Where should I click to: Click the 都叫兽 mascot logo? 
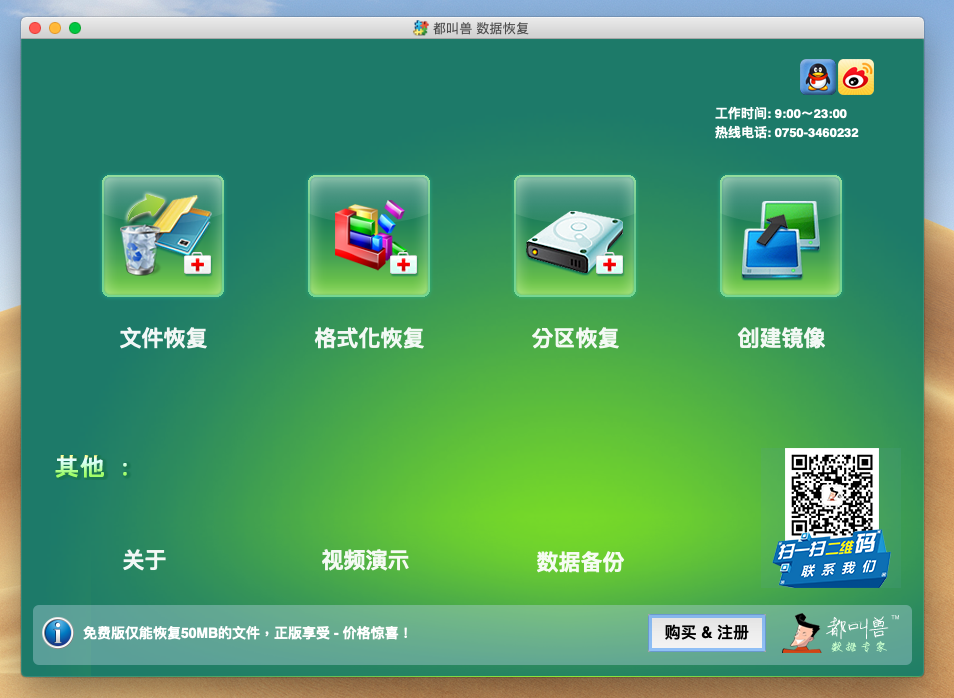pos(840,633)
